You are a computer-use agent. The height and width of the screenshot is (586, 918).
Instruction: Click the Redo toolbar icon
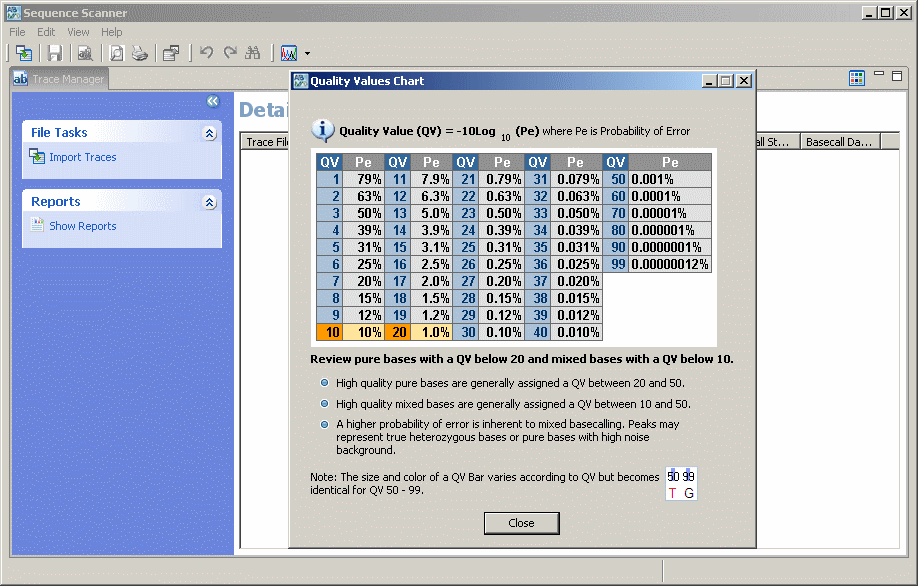coord(228,53)
